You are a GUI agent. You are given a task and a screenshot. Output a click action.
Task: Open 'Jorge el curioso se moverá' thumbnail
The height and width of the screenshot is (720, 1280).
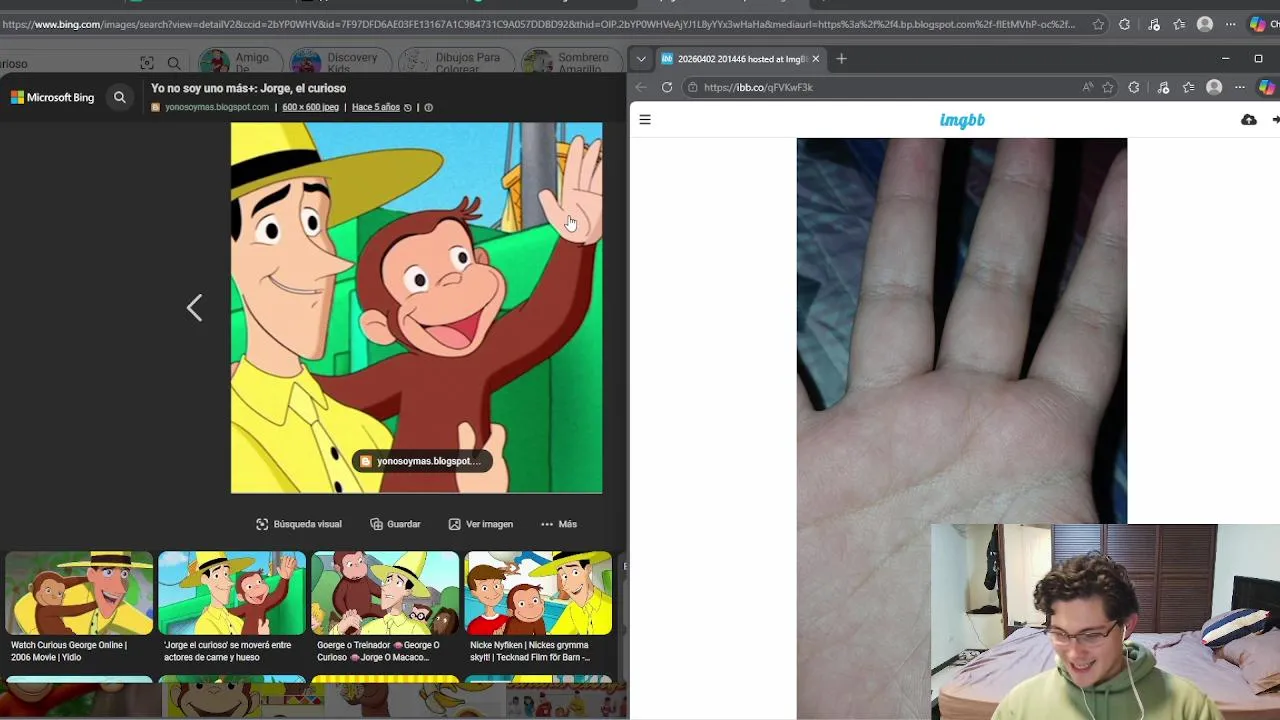[232, 593]
